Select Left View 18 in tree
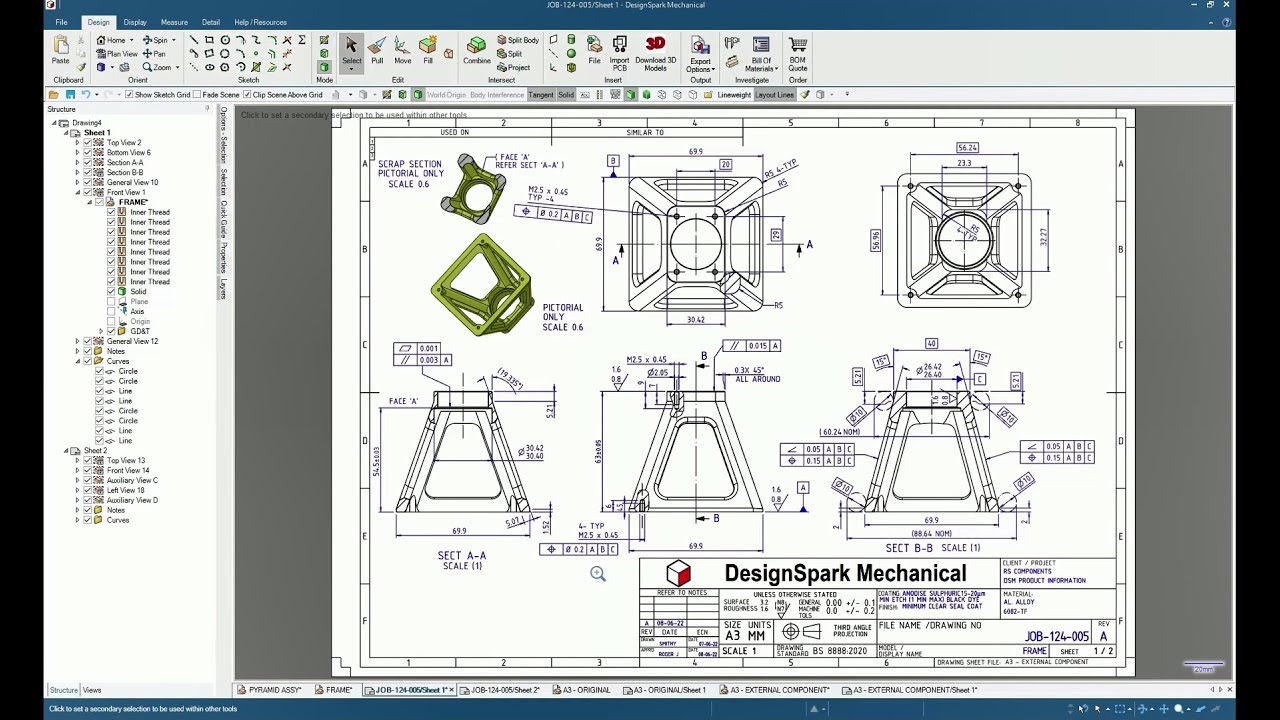Screen dimensions: 1280x720 tap(125, 490)
